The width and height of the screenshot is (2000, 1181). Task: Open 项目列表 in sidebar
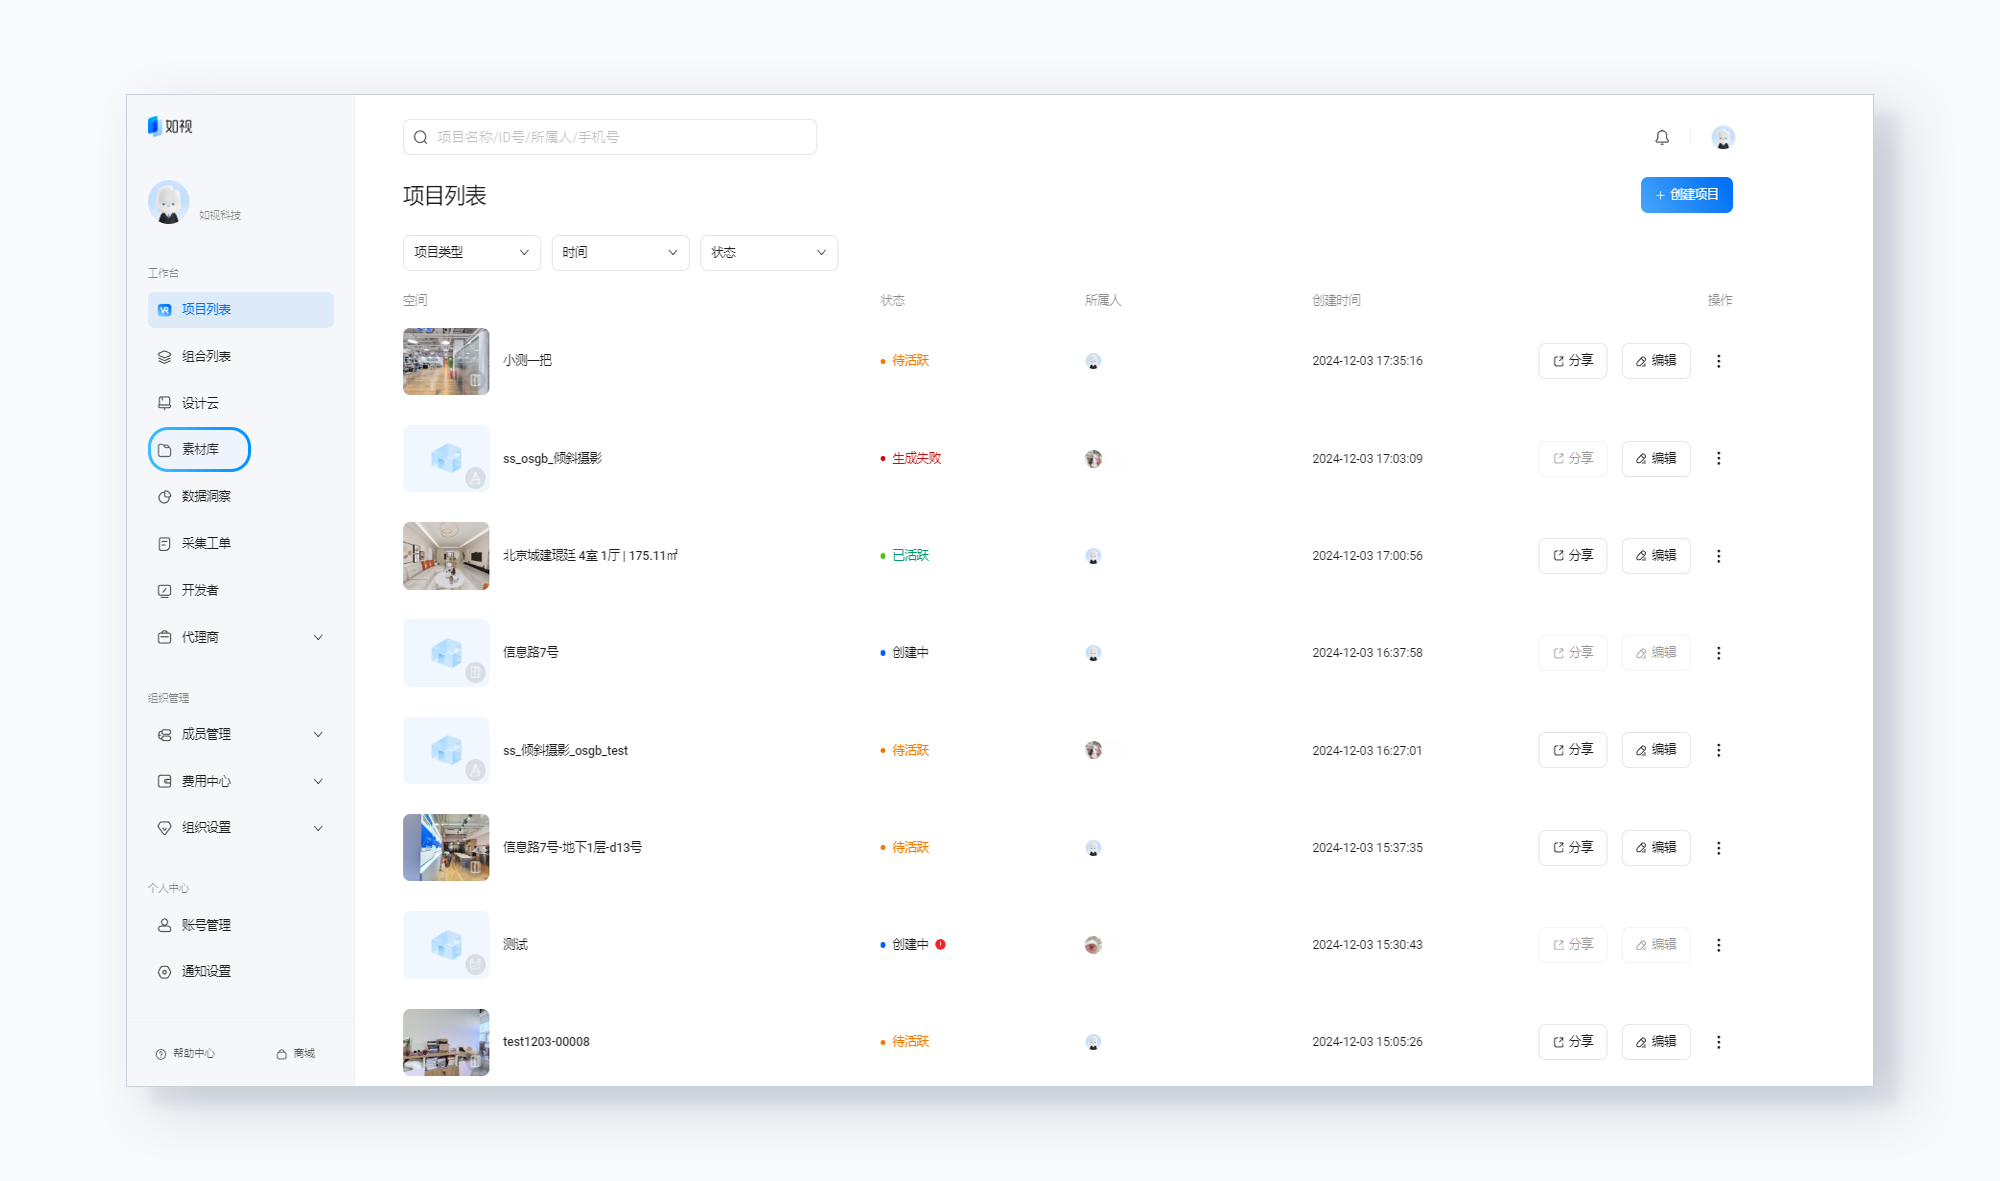[x=241, y=310]
